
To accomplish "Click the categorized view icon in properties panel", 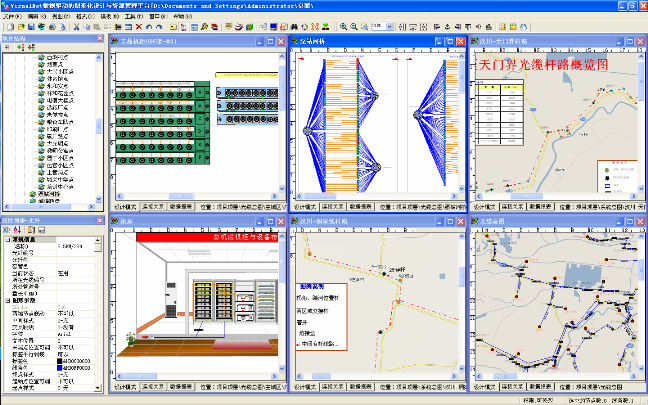I will click(x=6, y=228).
